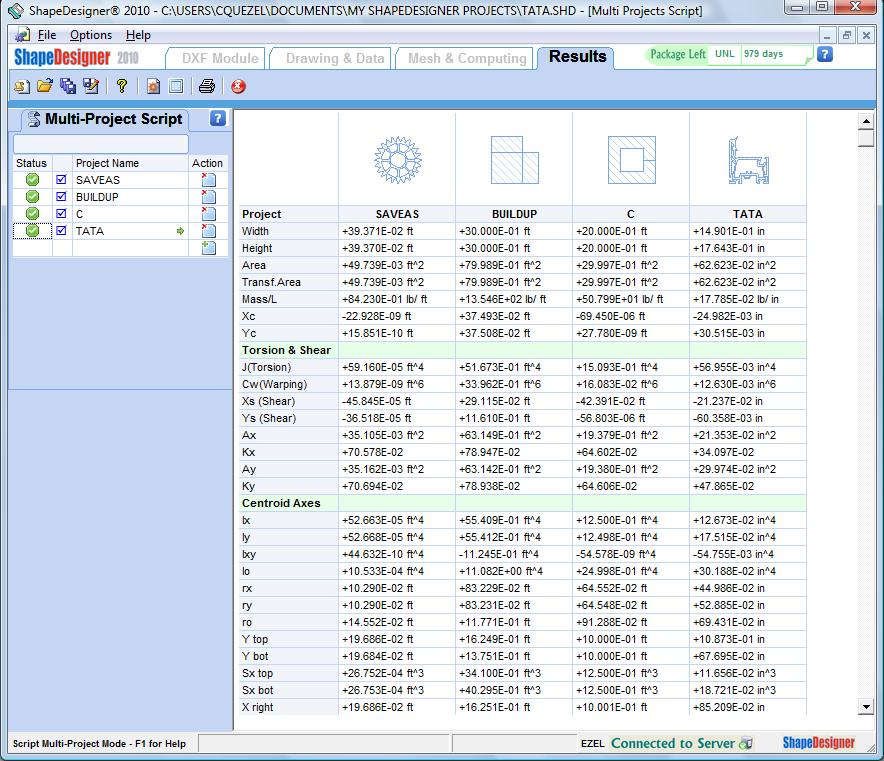The image size is (884, 761).
Task: Click the green arrow on TATA row
Action: pos(180,231)
